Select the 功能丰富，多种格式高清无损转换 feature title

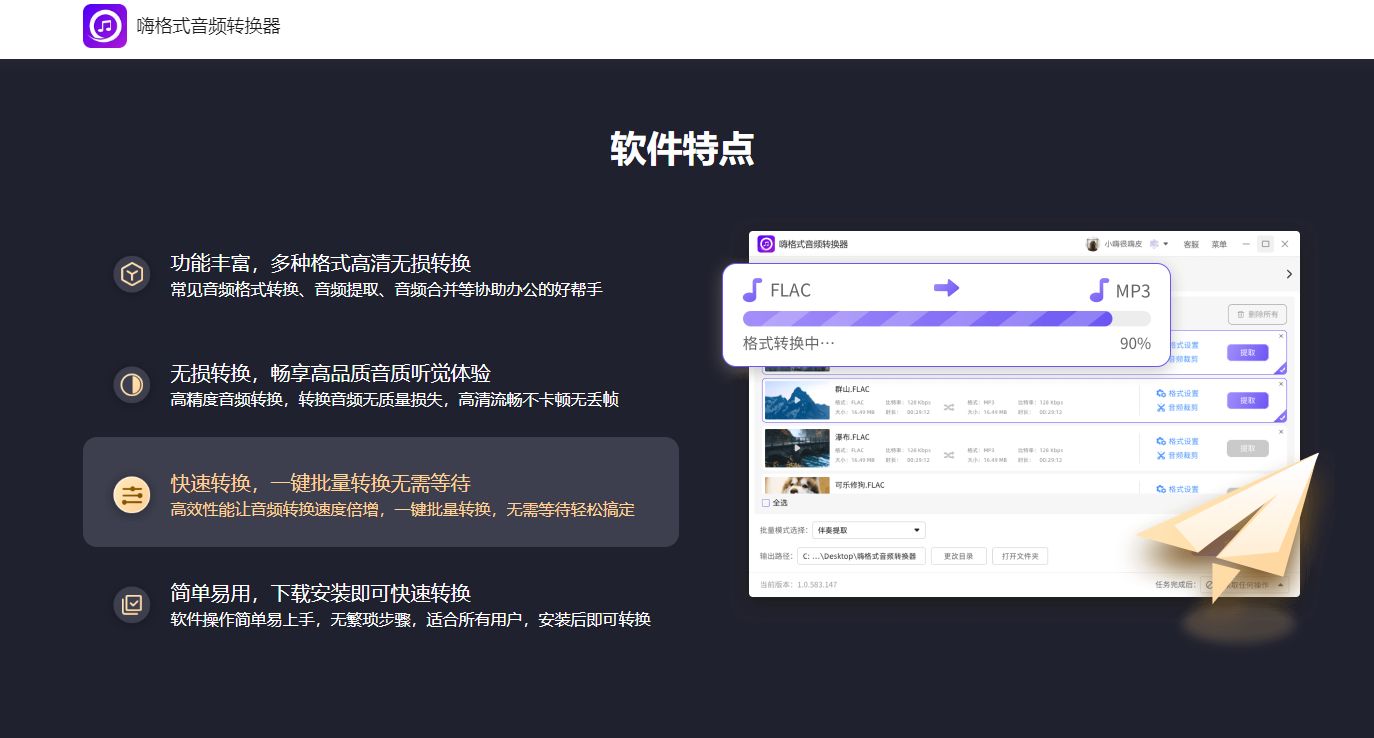coord(320,263)
